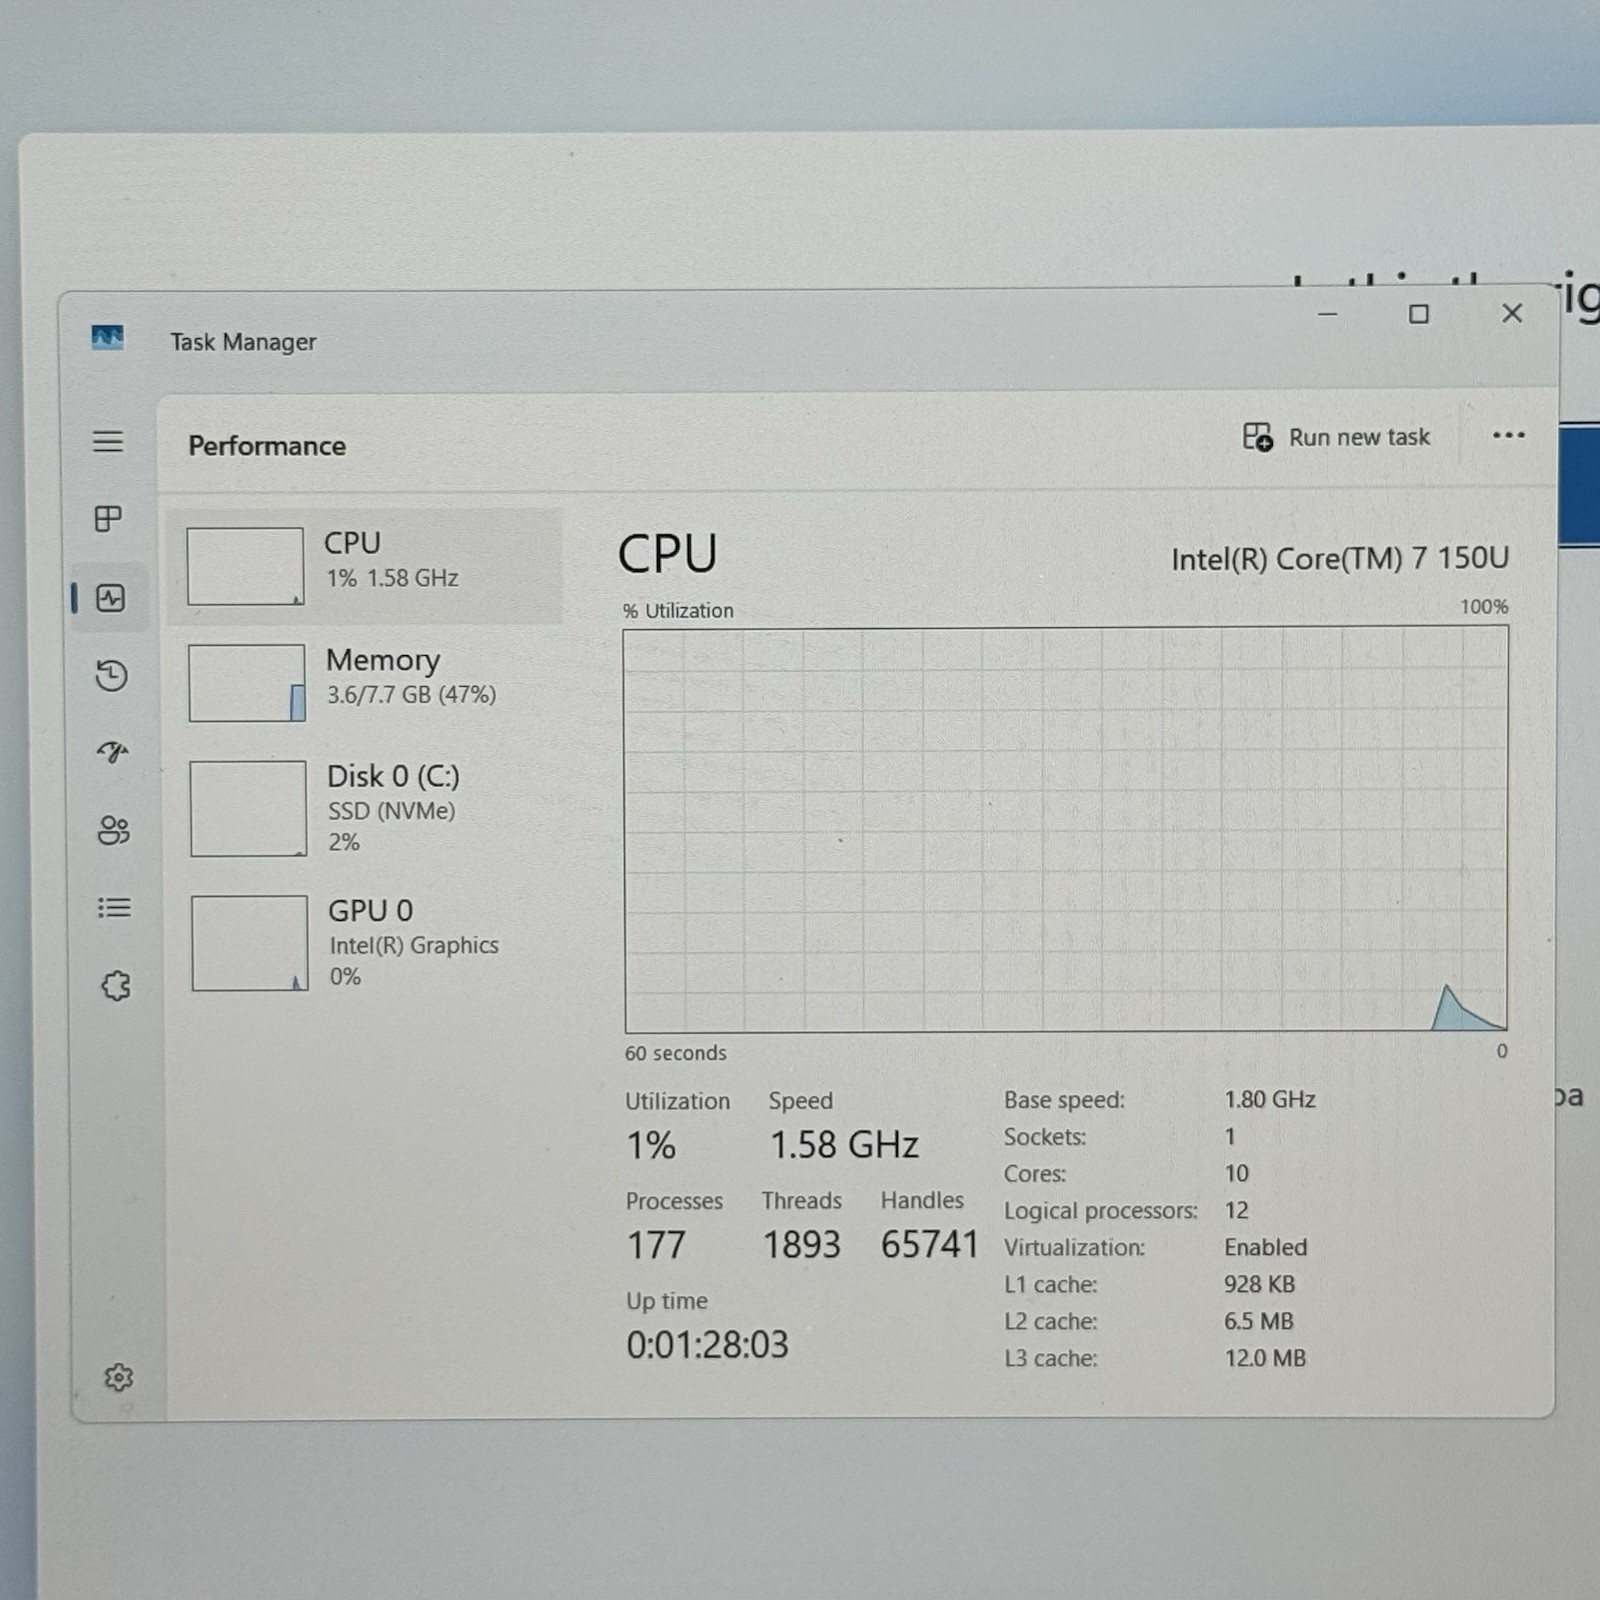Click the GPU 0 mini graph thumbnail

pos(250,943)
